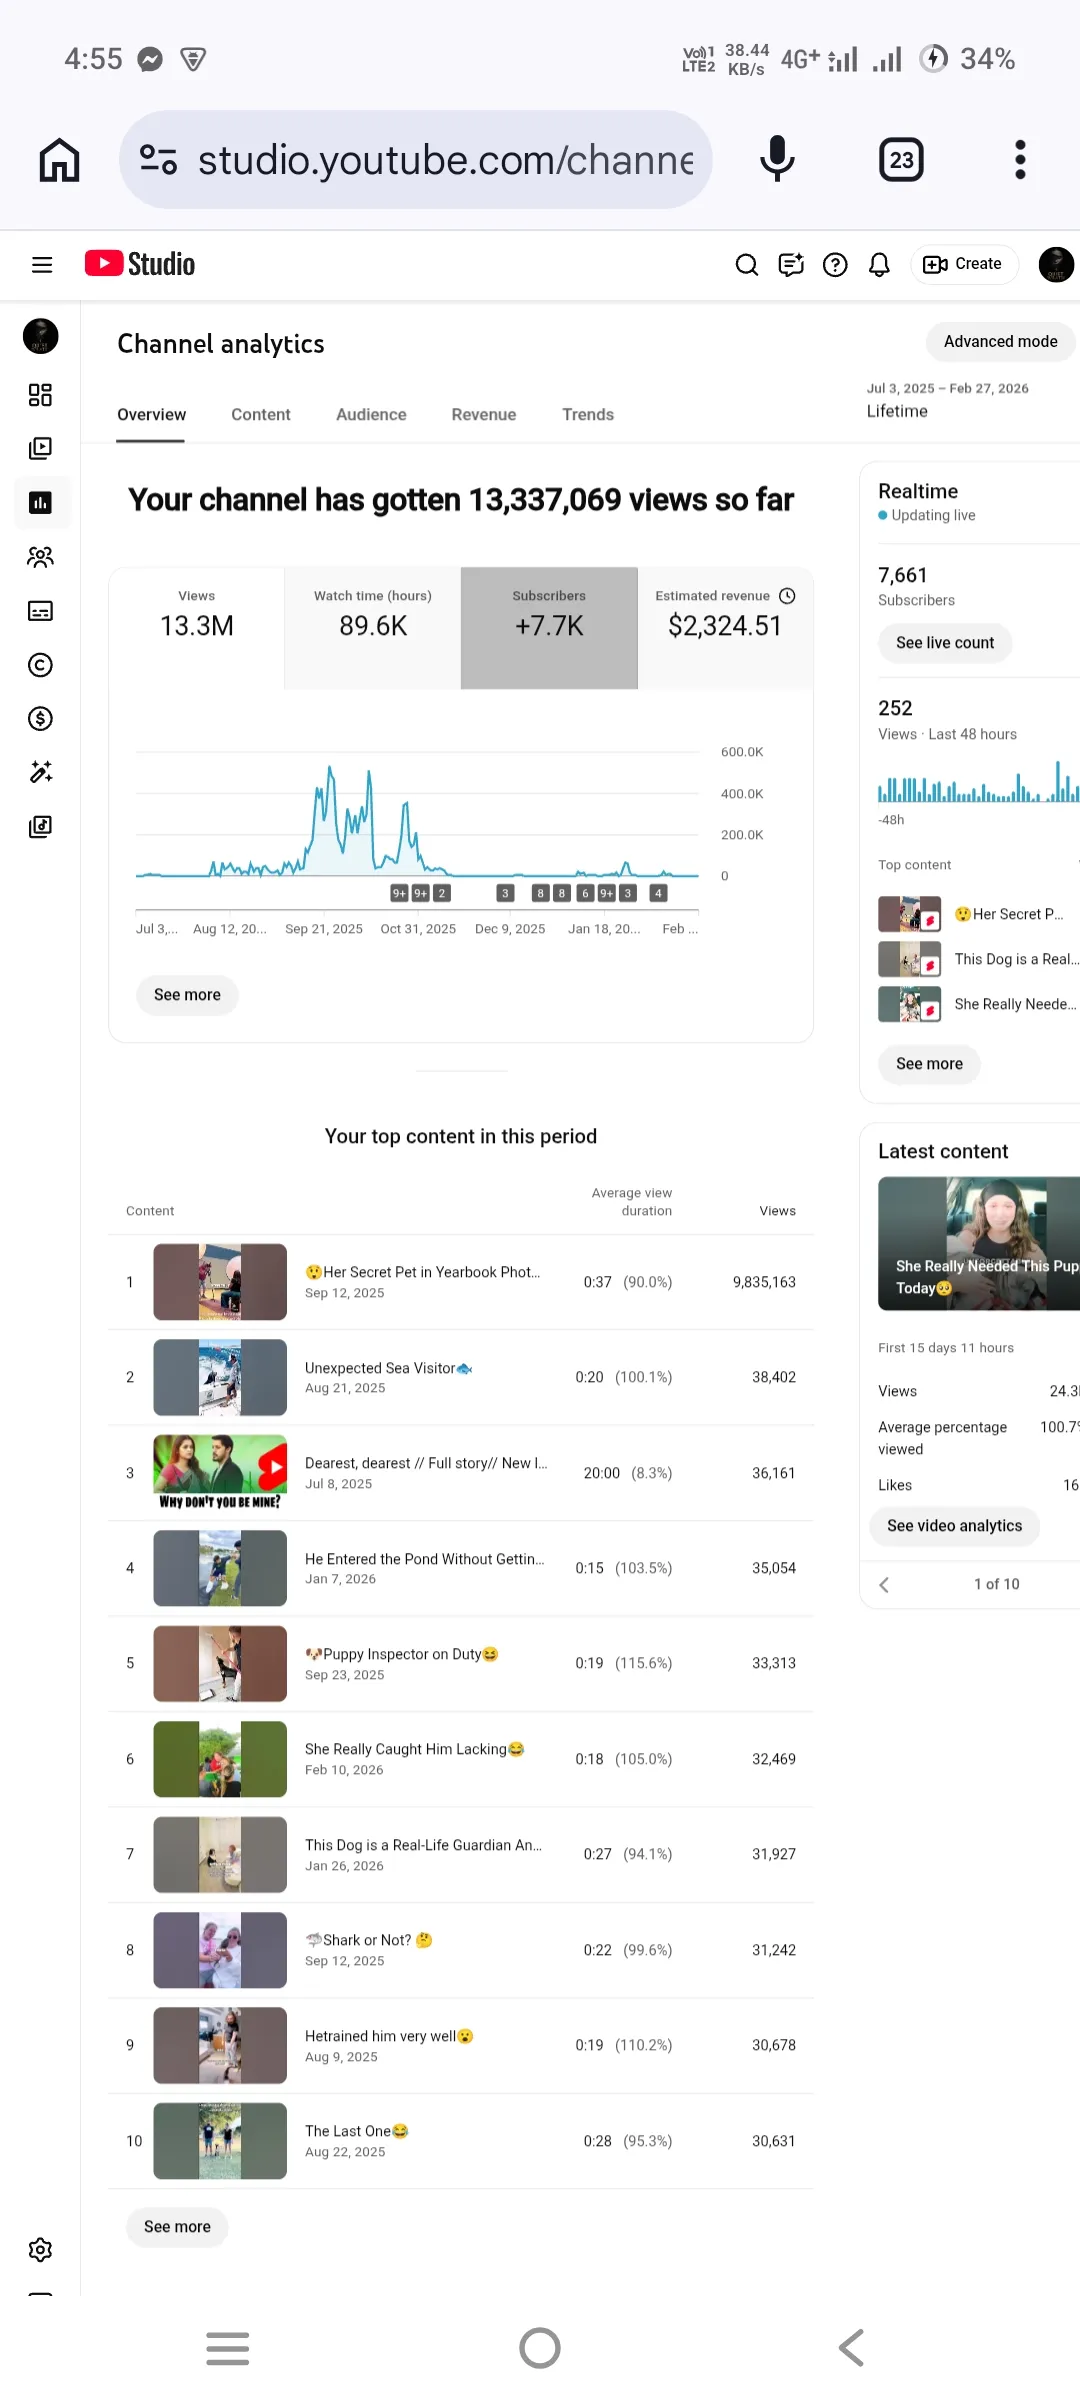Click chart marker labeled 4
Viewport: 1080px width, 2400px height.
pos(658,893)
